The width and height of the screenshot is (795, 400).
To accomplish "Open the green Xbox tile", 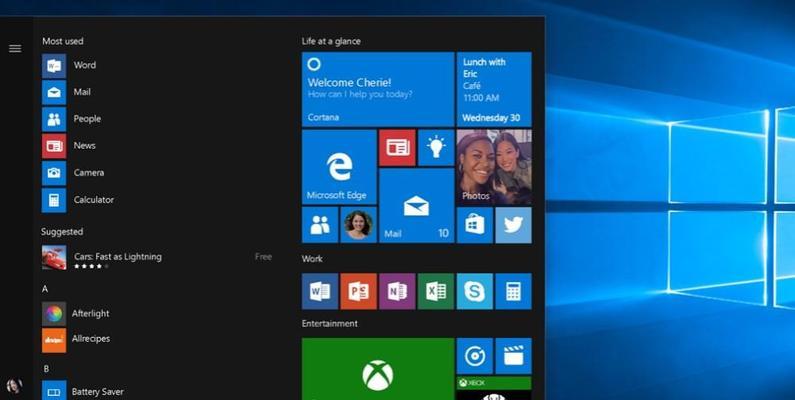I will [378, 369].
